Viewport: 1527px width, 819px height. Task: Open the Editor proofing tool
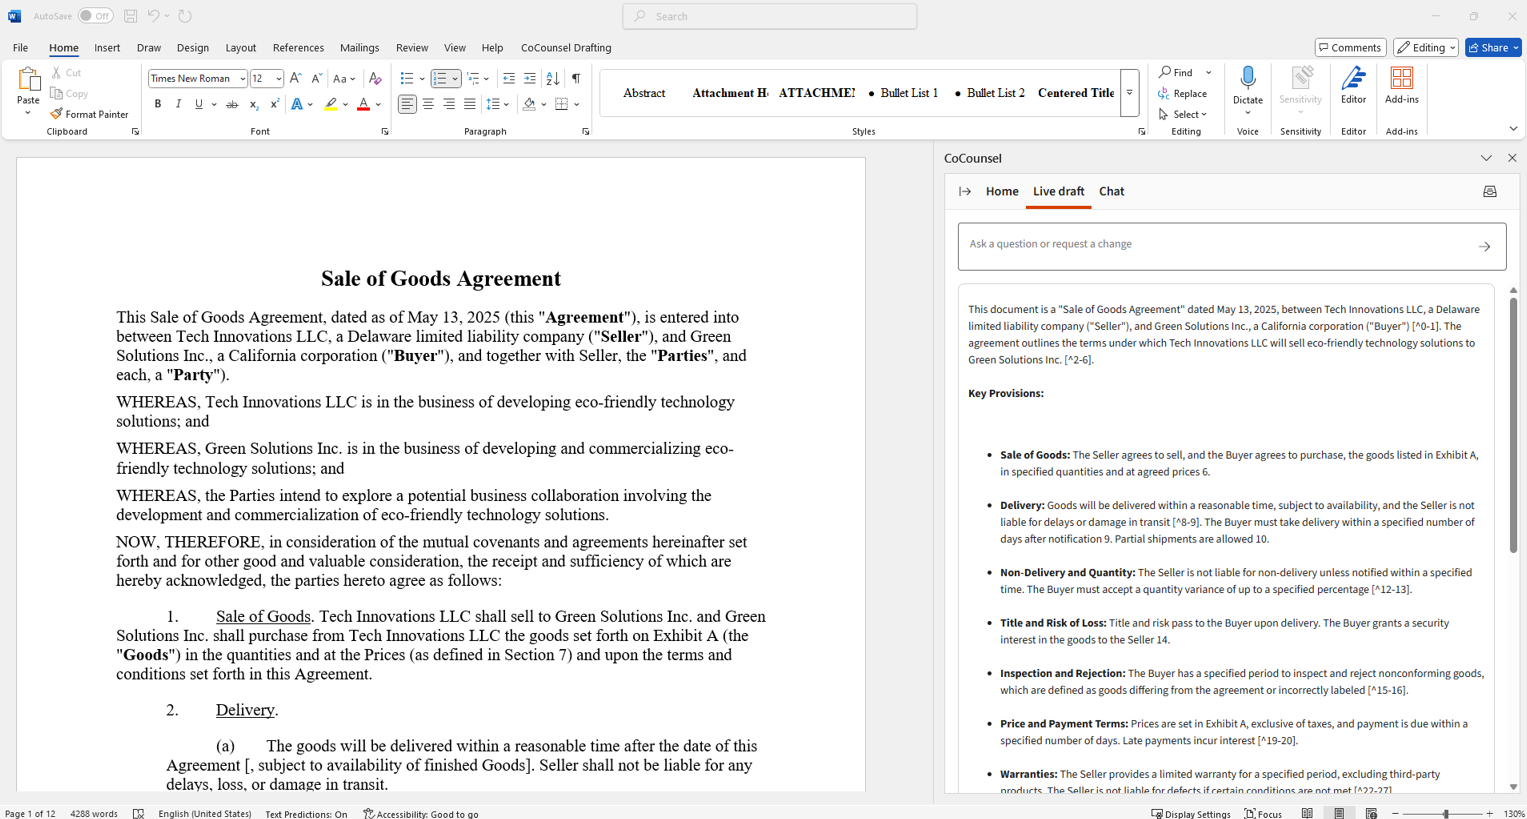coord(1353,85)
